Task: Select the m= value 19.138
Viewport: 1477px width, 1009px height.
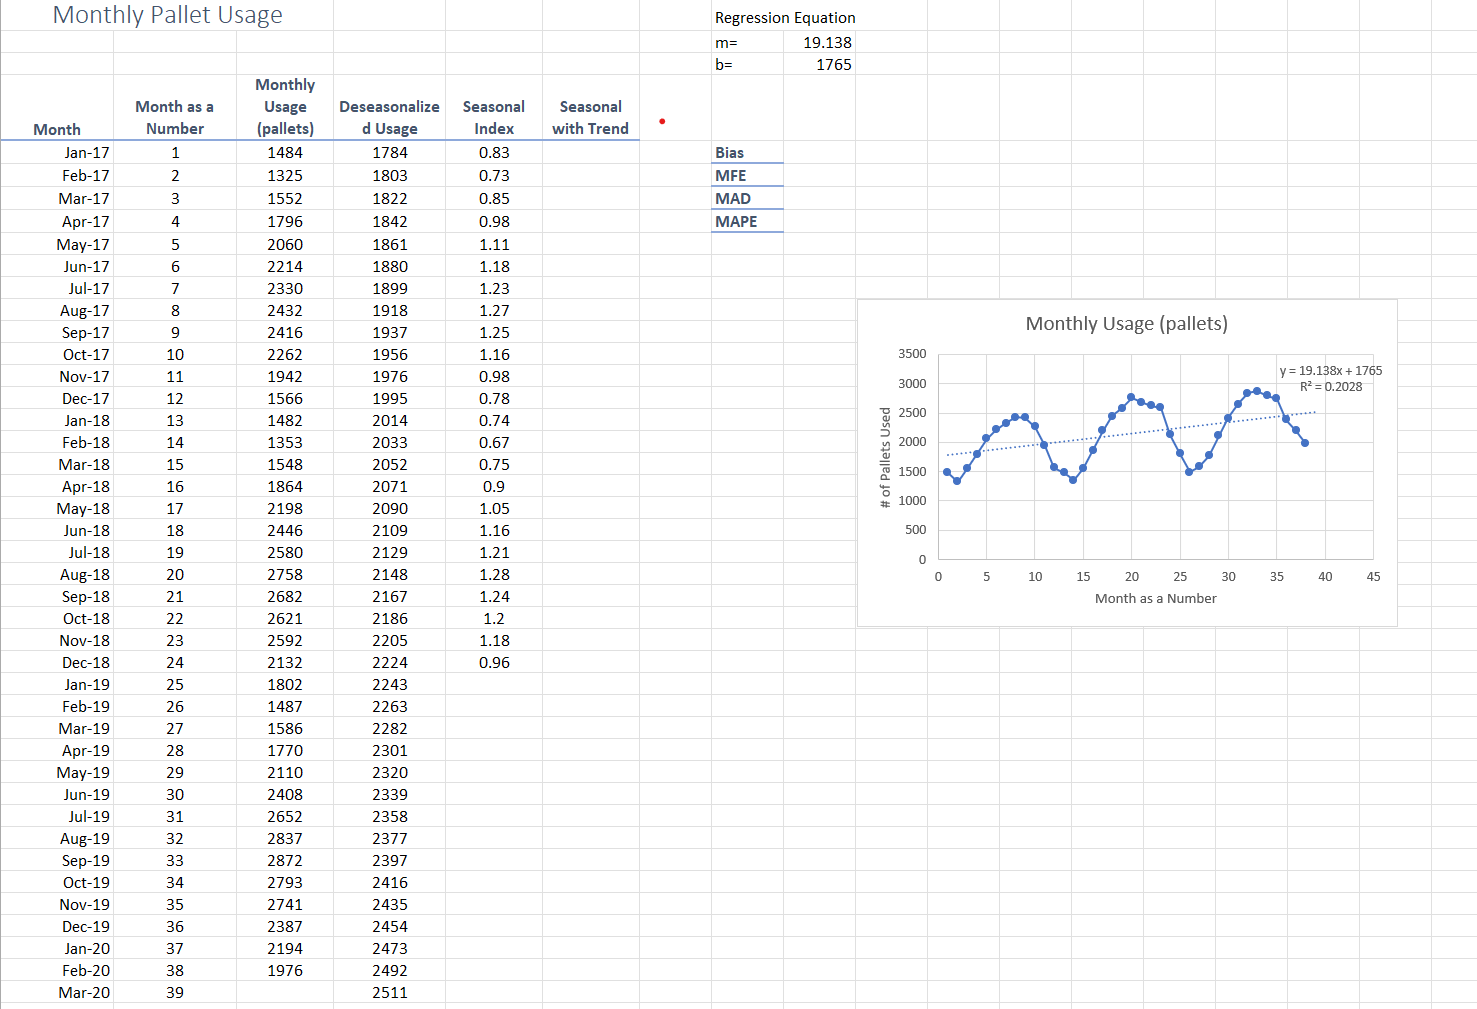Action: click(827, 42)
